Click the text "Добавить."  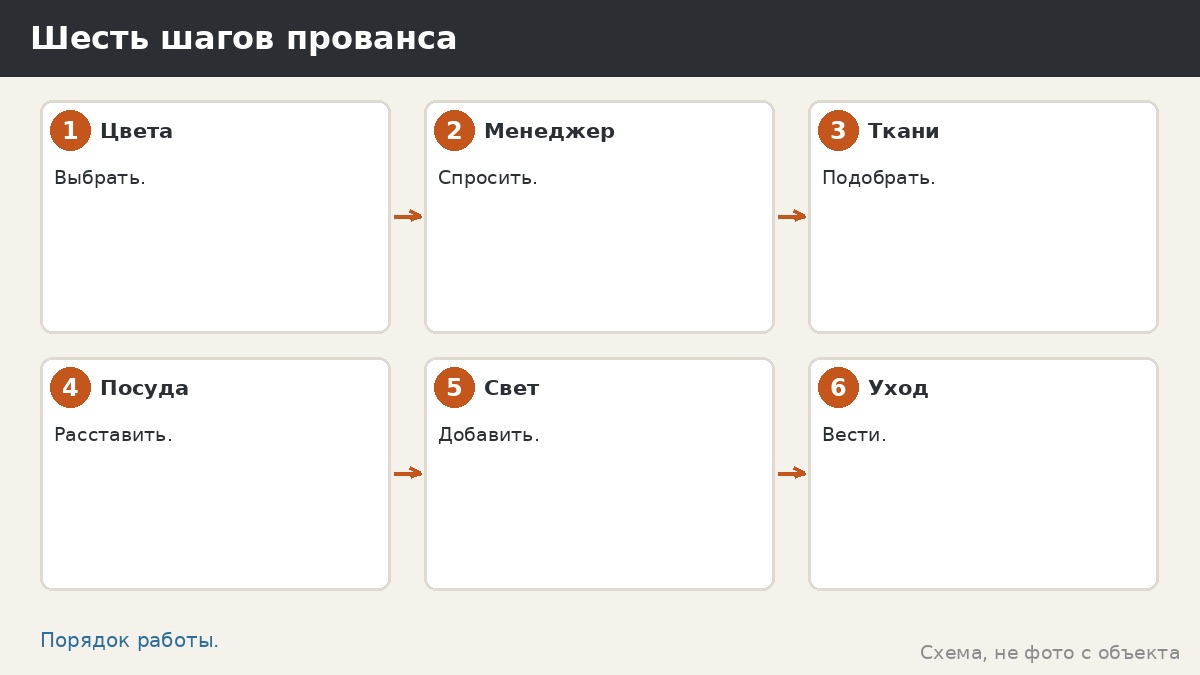489,435
